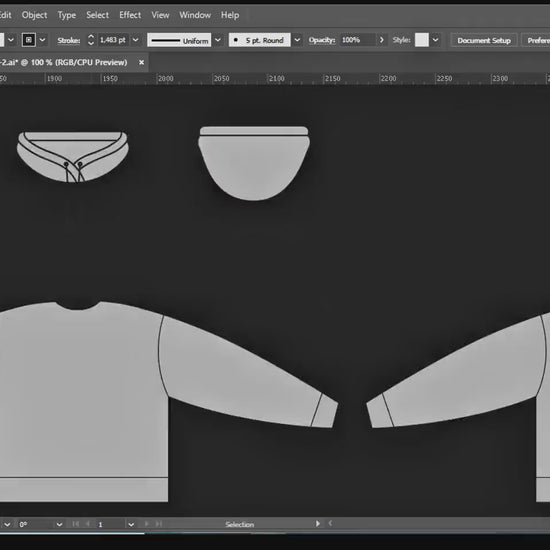Click the Selection status bar text
The image size is (550, 550).
coord(240,524)
